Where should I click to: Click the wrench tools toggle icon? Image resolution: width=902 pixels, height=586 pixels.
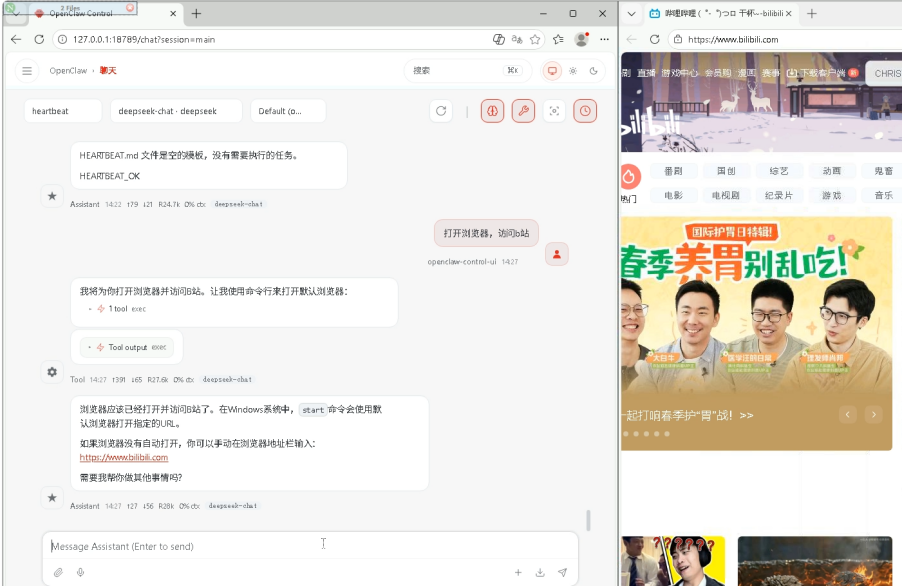(523, 111)
